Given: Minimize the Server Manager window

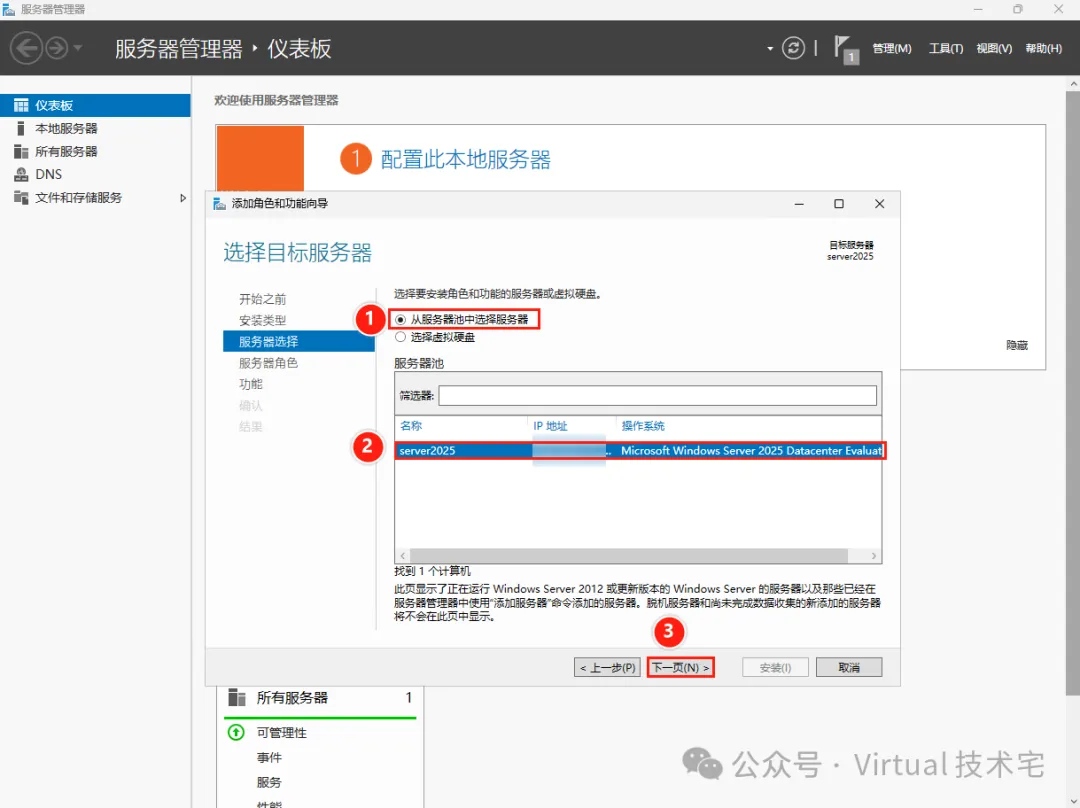Looking at the screenshot, I should pos(978,10).
